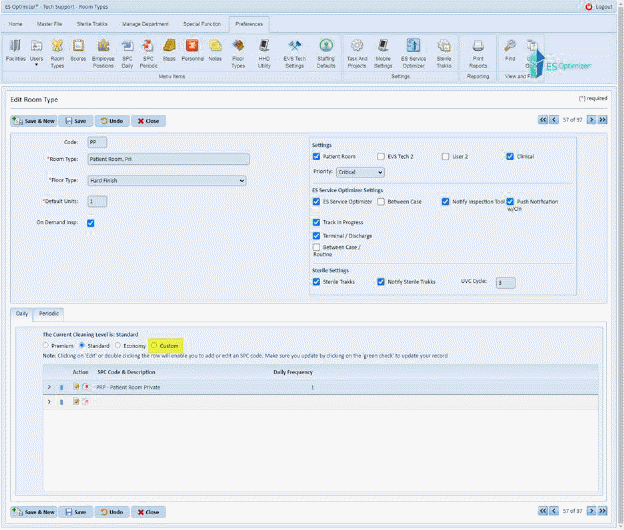Open the SPC Daily ribbon icon
This screenshot has height=530, width=624.
[x=127, y=54]
